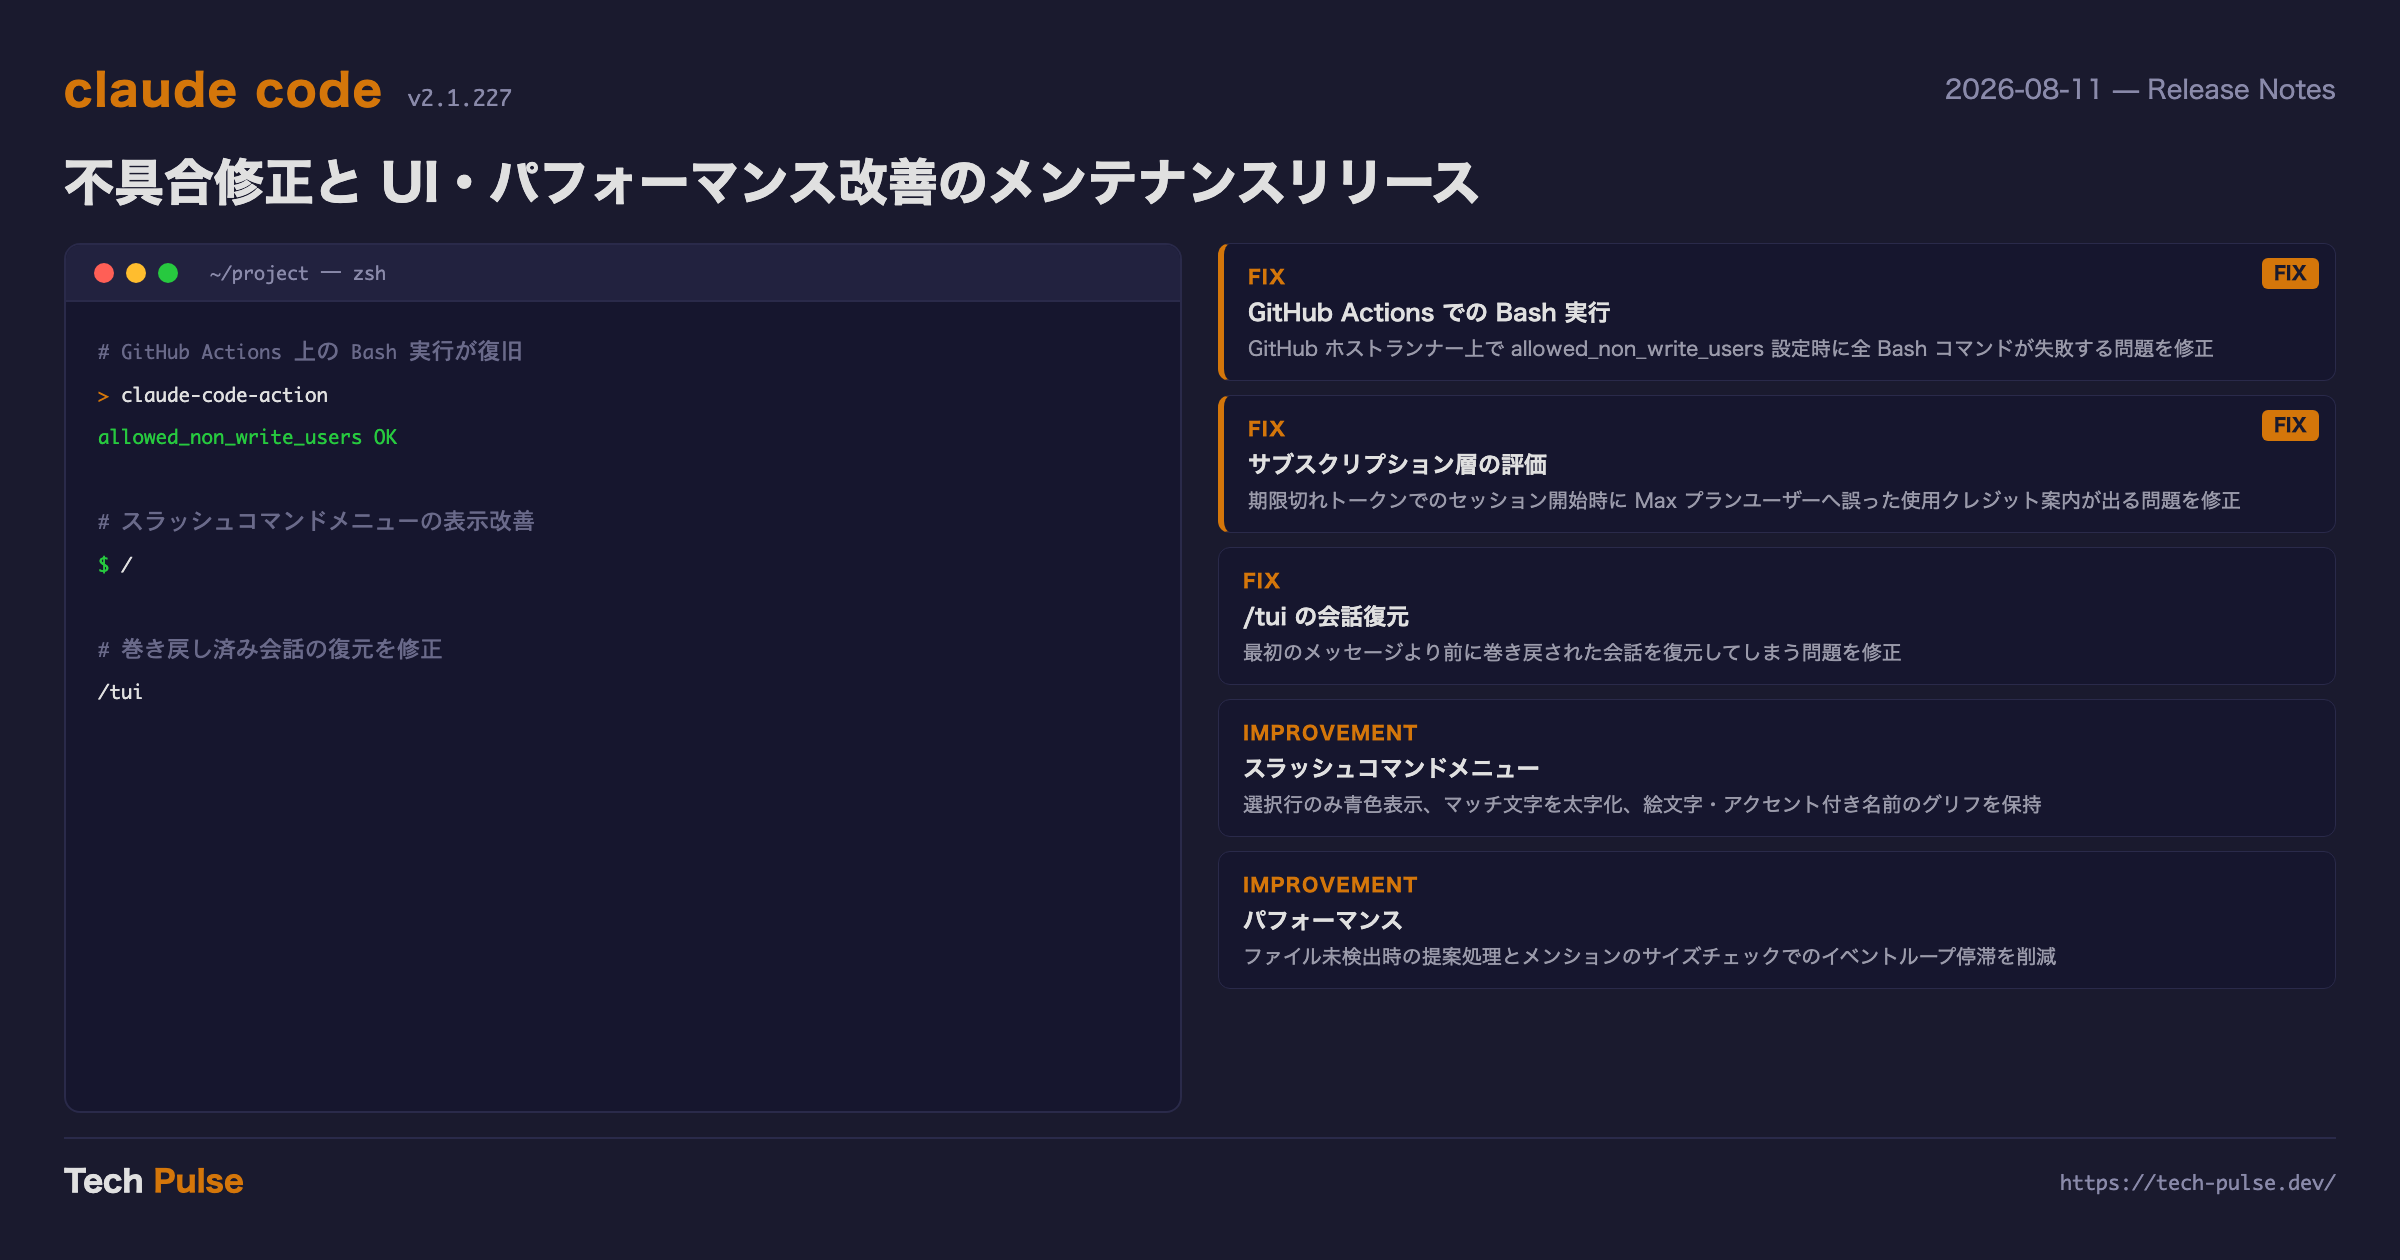Select the v2.1.227 version label

point(459,98)
